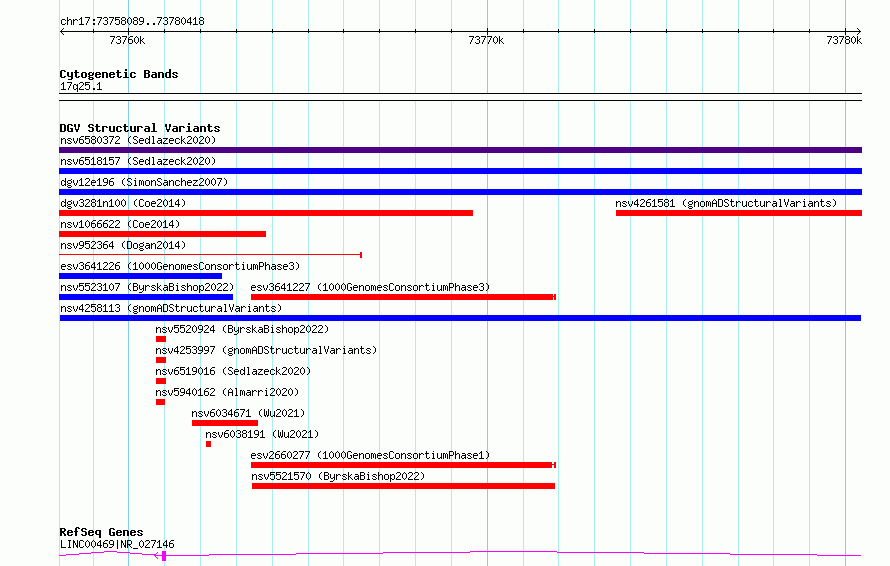Open nsv1066622 (Coe2014) variant label
This screenshot has height=566, width=890.
tap(120, 224)
